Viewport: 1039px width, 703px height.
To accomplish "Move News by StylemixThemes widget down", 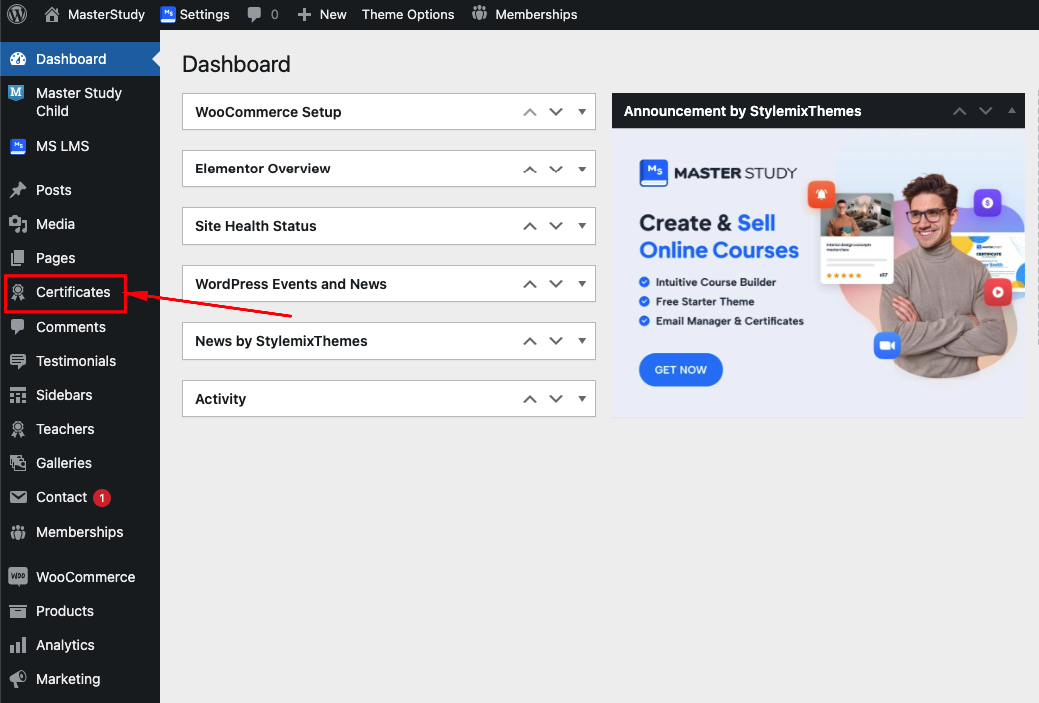I will point(556,341).
